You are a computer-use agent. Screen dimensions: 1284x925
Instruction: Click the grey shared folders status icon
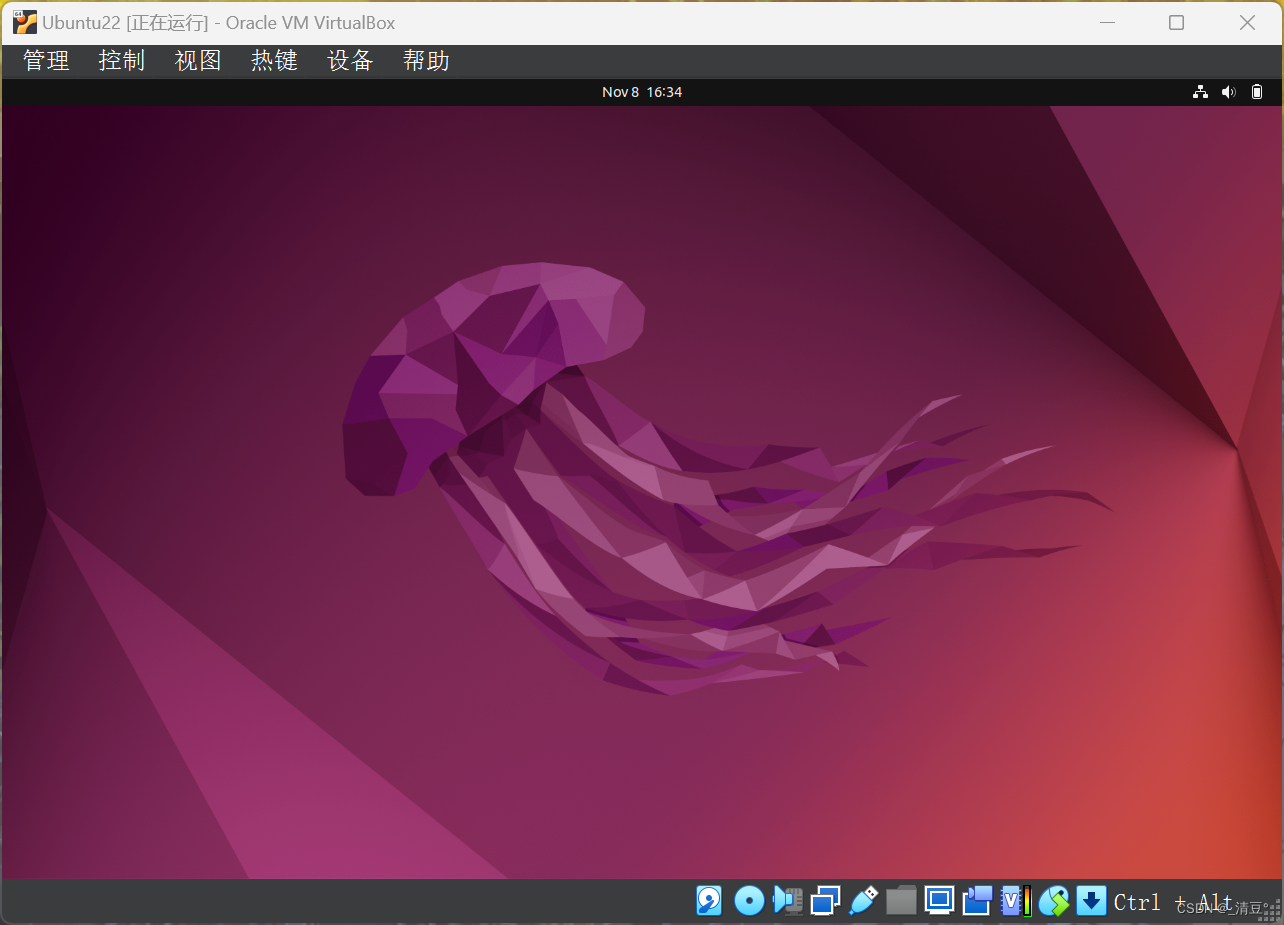901,901
